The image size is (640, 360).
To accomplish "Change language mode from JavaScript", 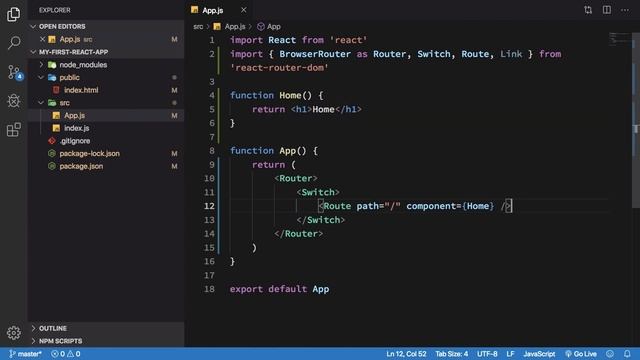I will coord(539,354).
